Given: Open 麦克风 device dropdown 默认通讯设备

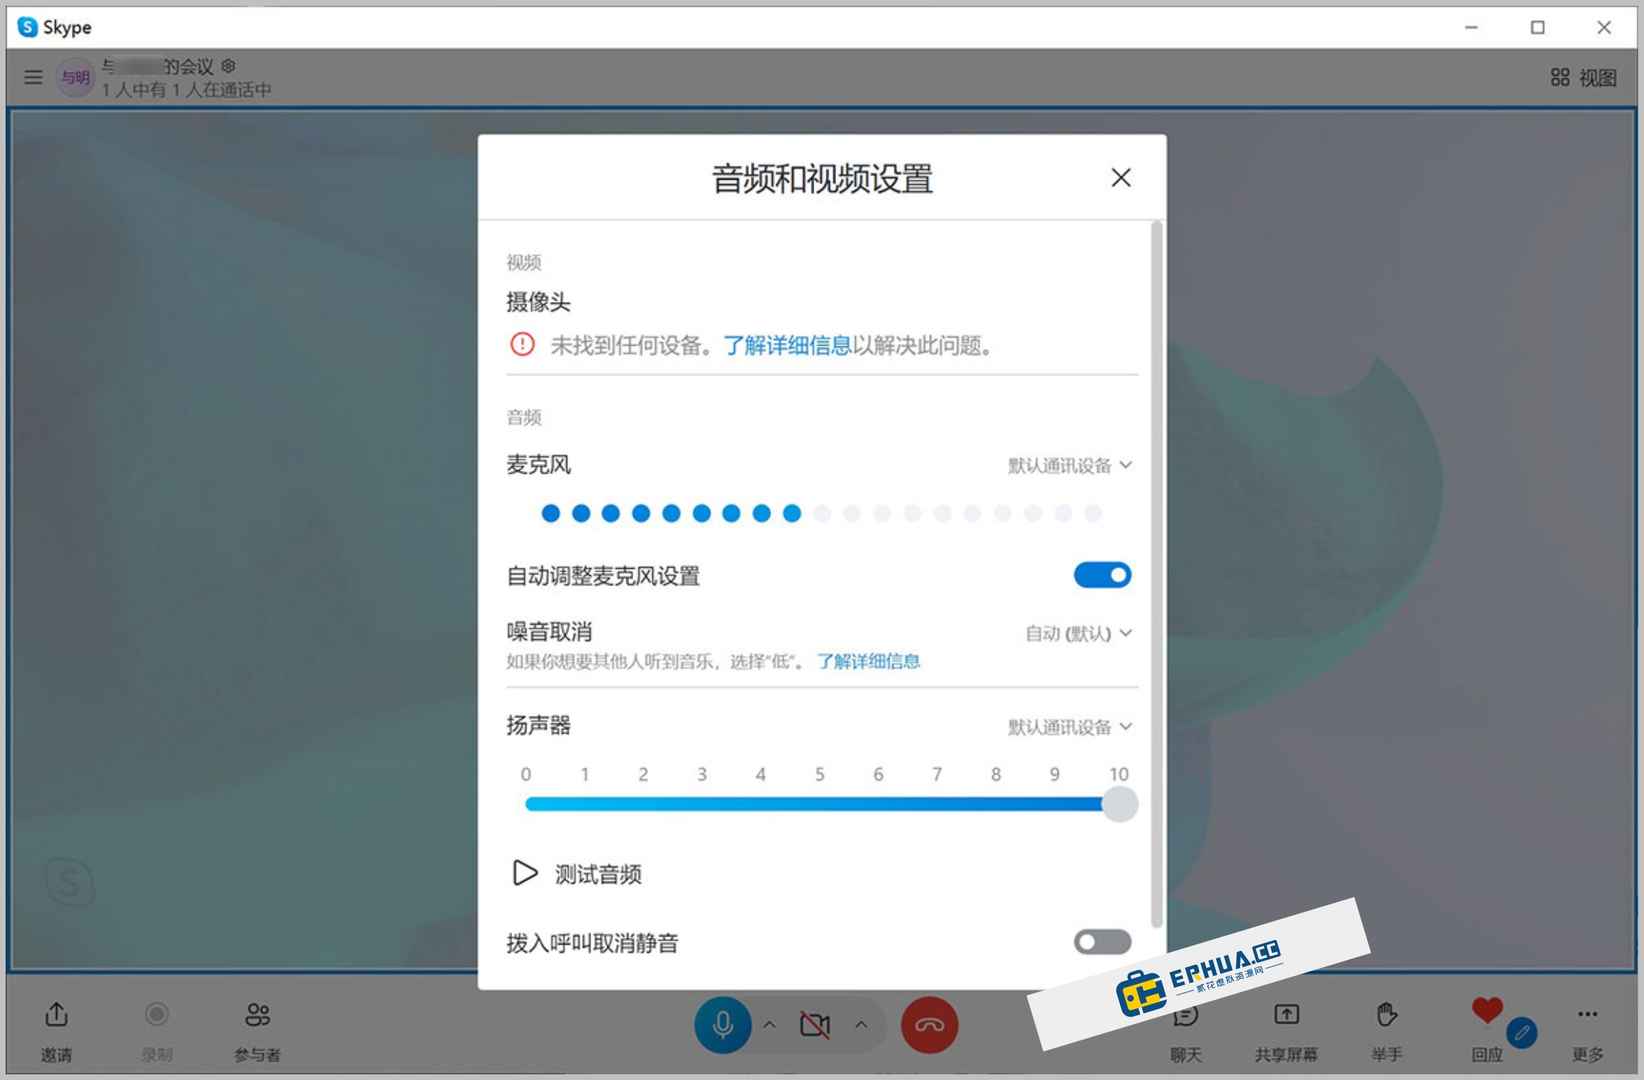Looking at the screenshot, I should (1070, 465).
